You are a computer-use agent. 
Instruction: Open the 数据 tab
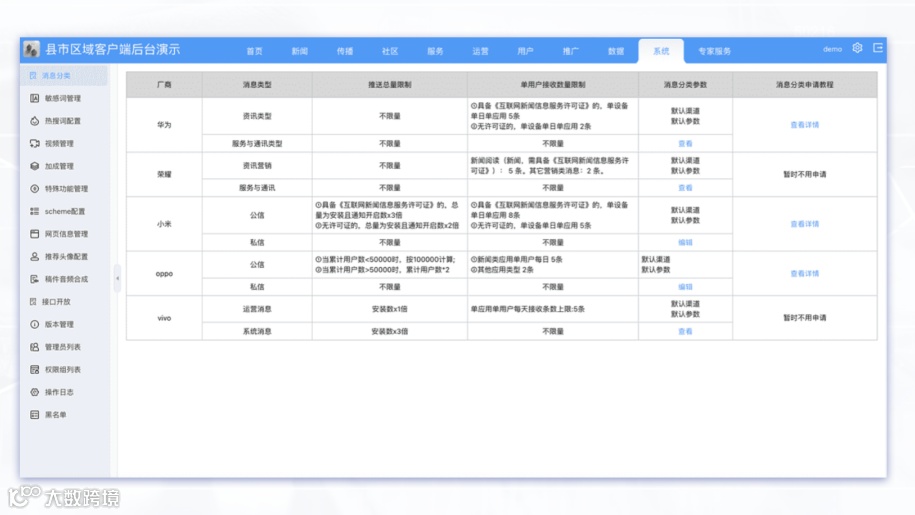[x=616, y=51]
